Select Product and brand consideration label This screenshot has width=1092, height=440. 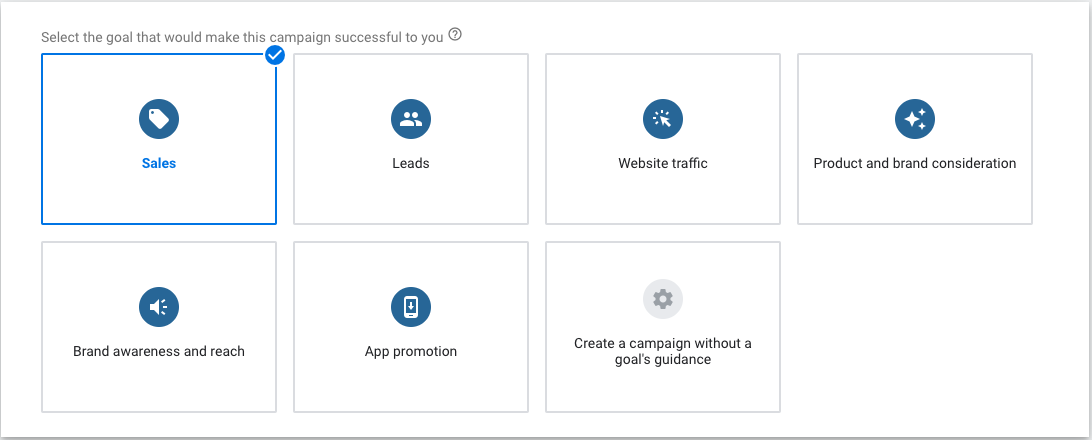[x=914, y=164]
